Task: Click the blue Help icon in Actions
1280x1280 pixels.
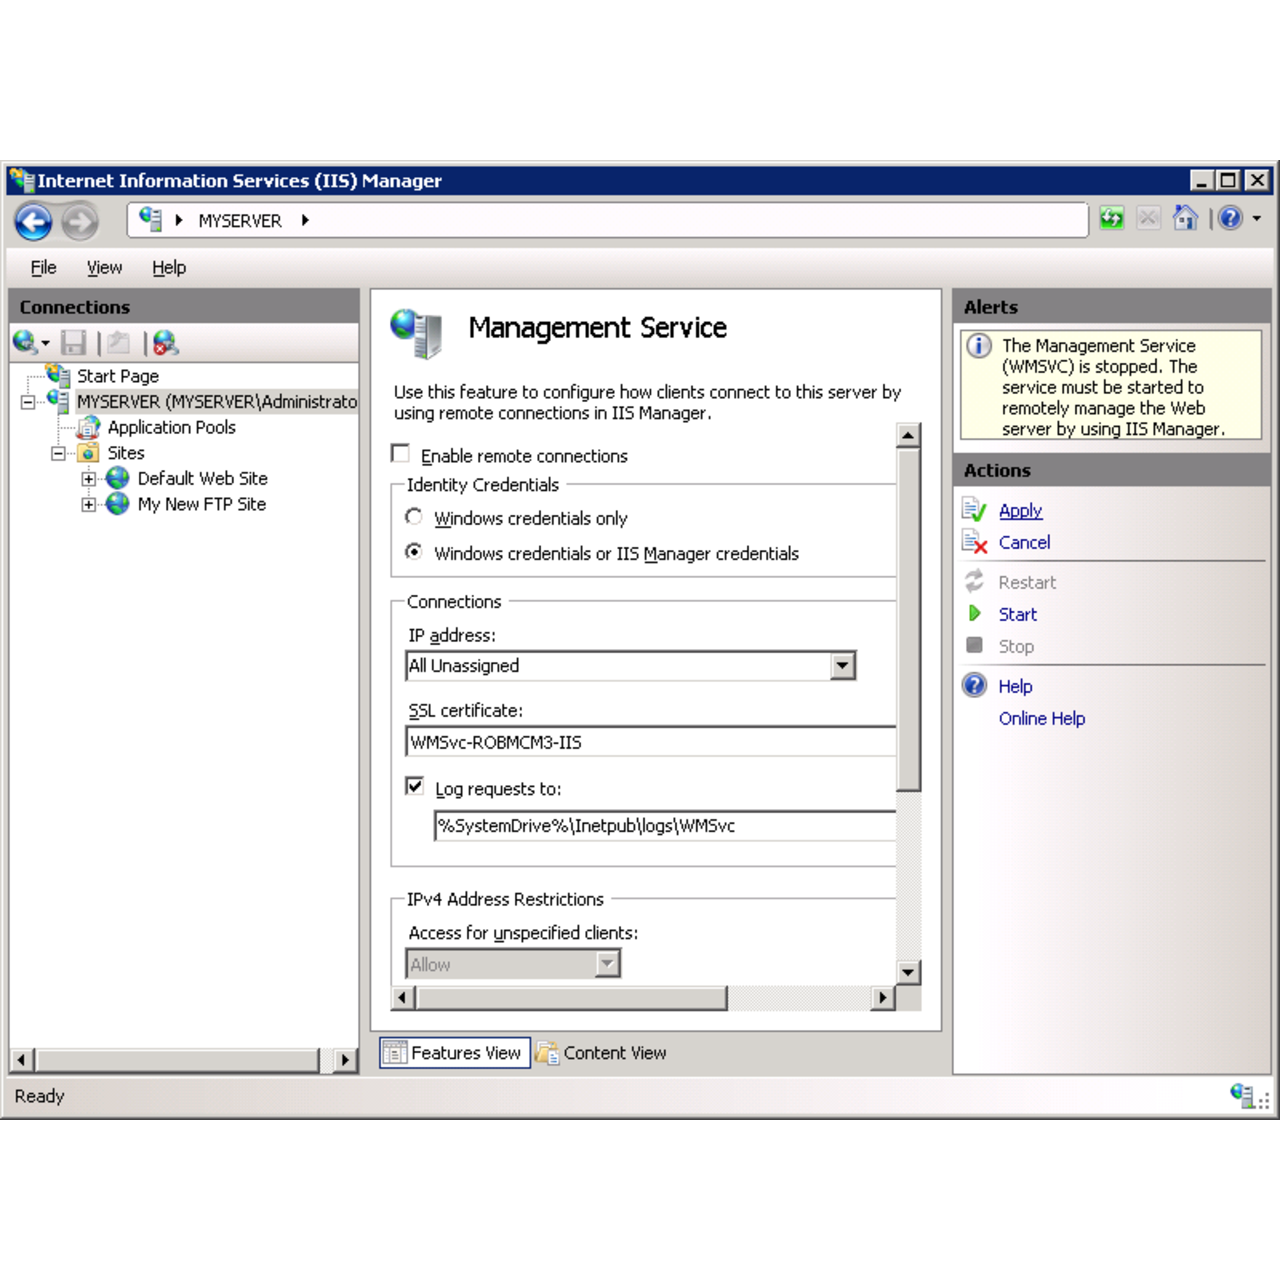Action: tap(974, 685)
